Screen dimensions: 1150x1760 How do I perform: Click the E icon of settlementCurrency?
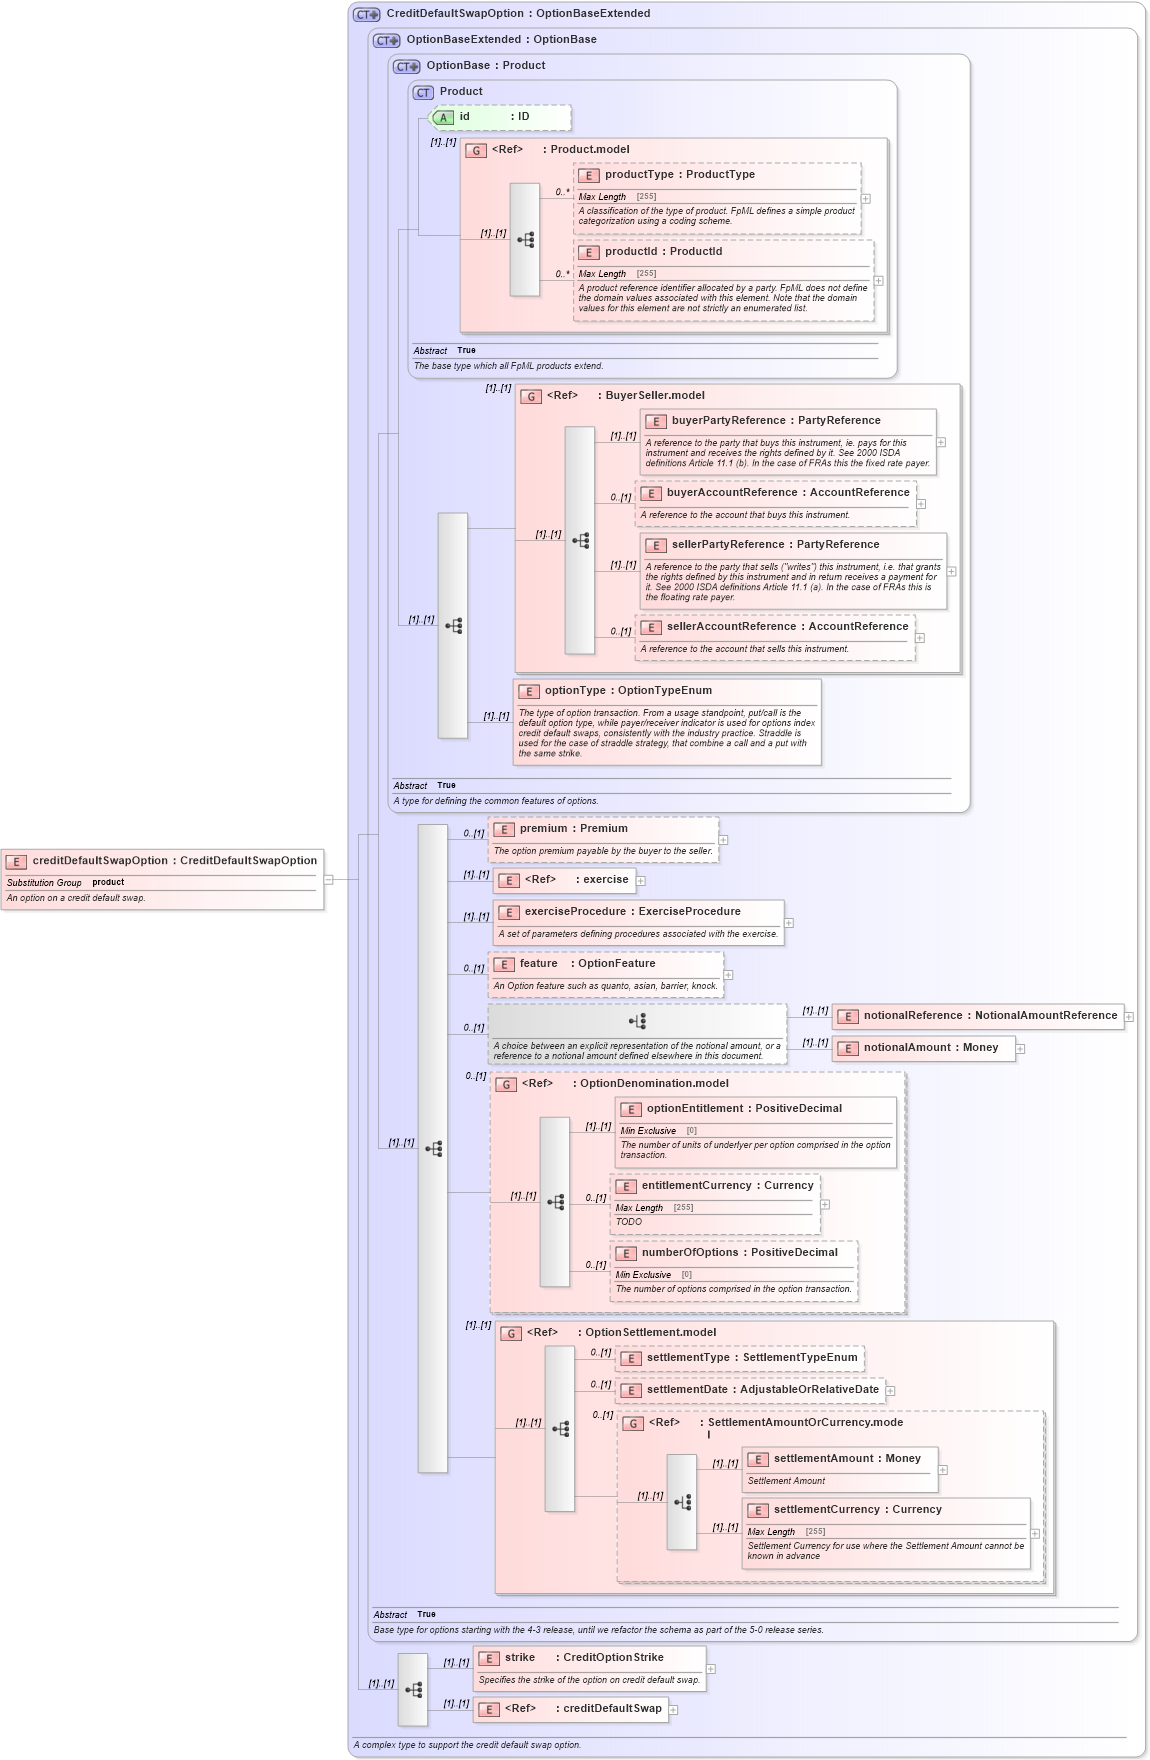[x=758, y=1511]
